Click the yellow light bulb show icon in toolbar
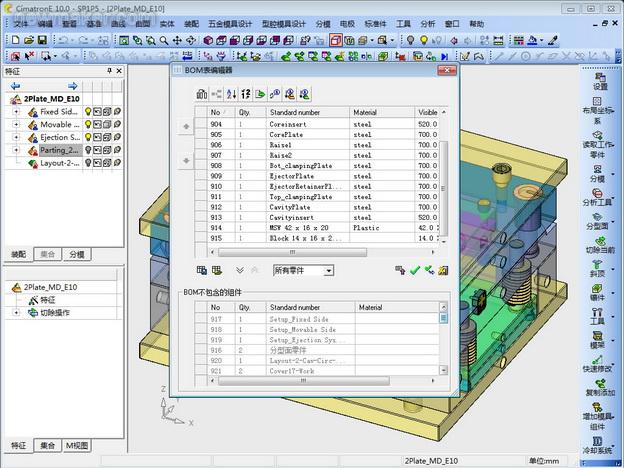The height and width of the screenshot is (468, 624). (424, 40)
